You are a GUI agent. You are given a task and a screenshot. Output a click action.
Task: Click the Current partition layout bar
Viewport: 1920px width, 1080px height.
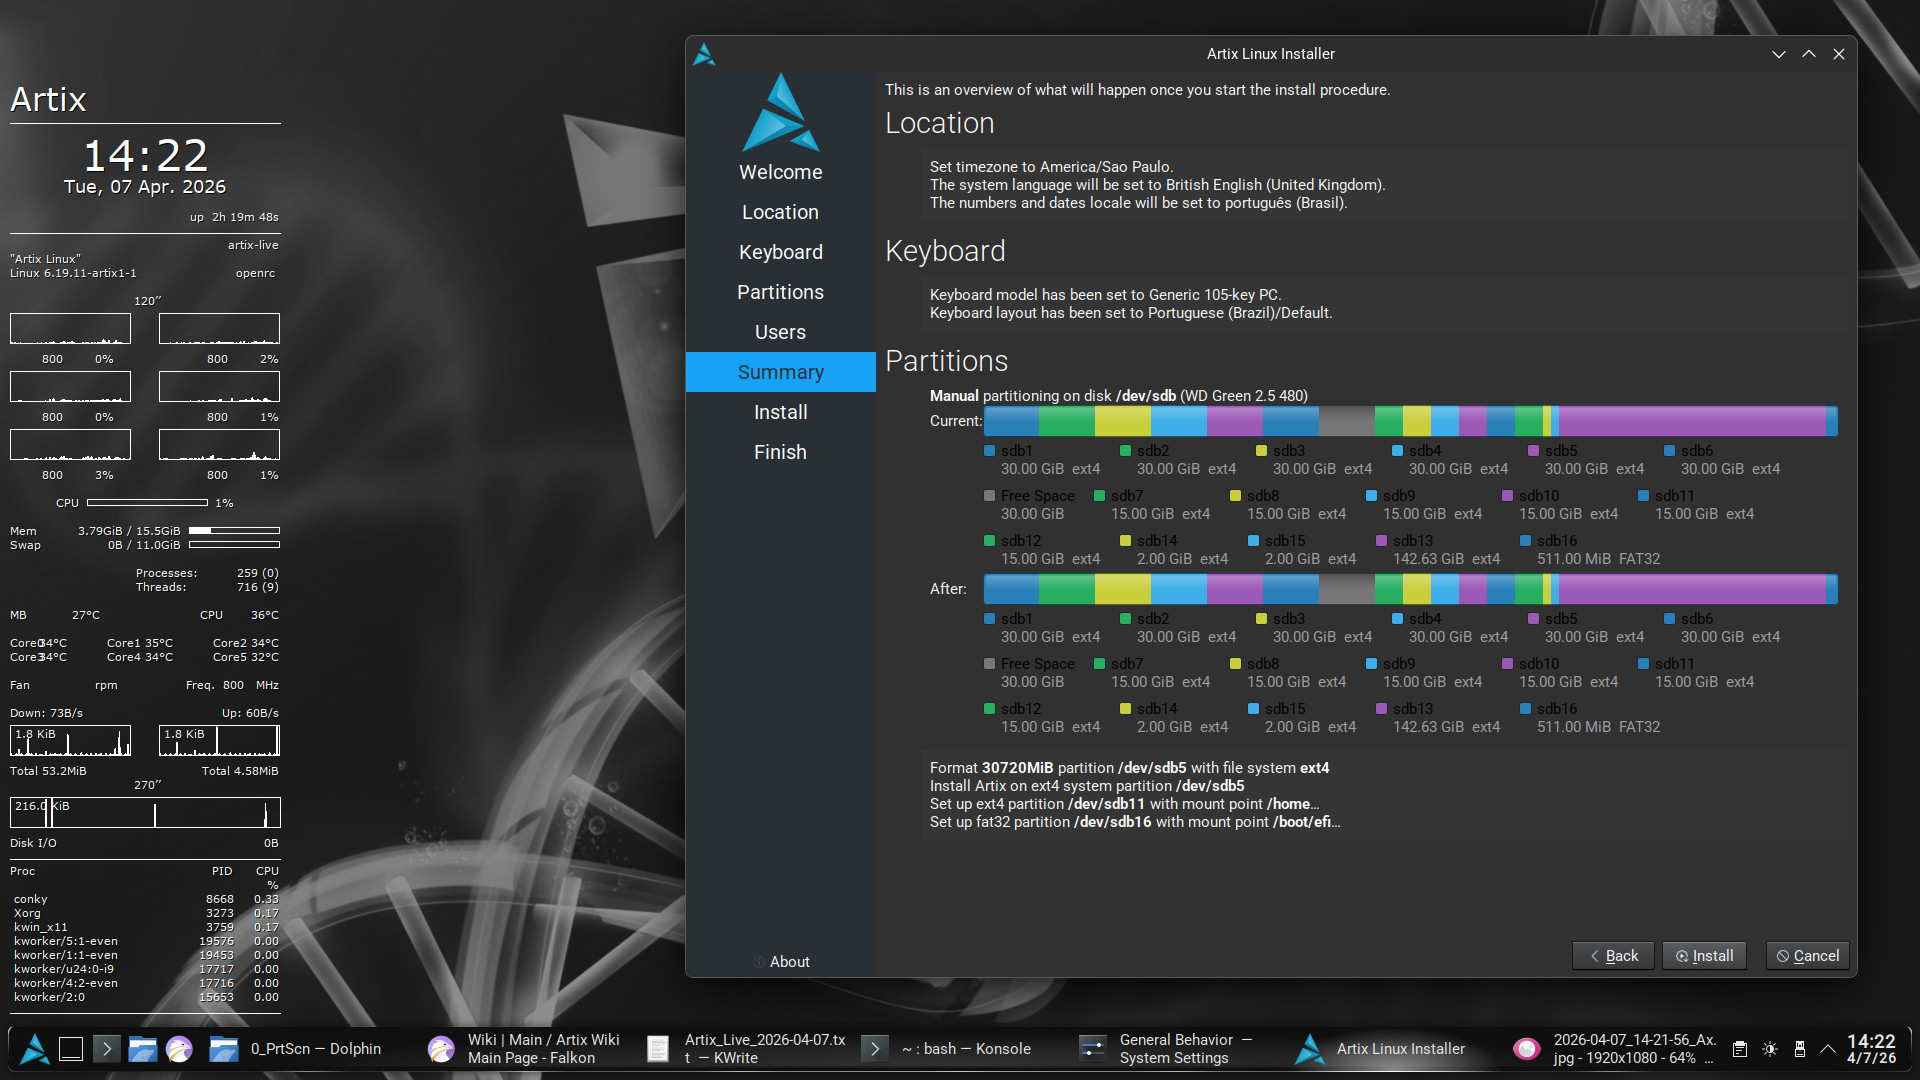[x=1411, y=421]
